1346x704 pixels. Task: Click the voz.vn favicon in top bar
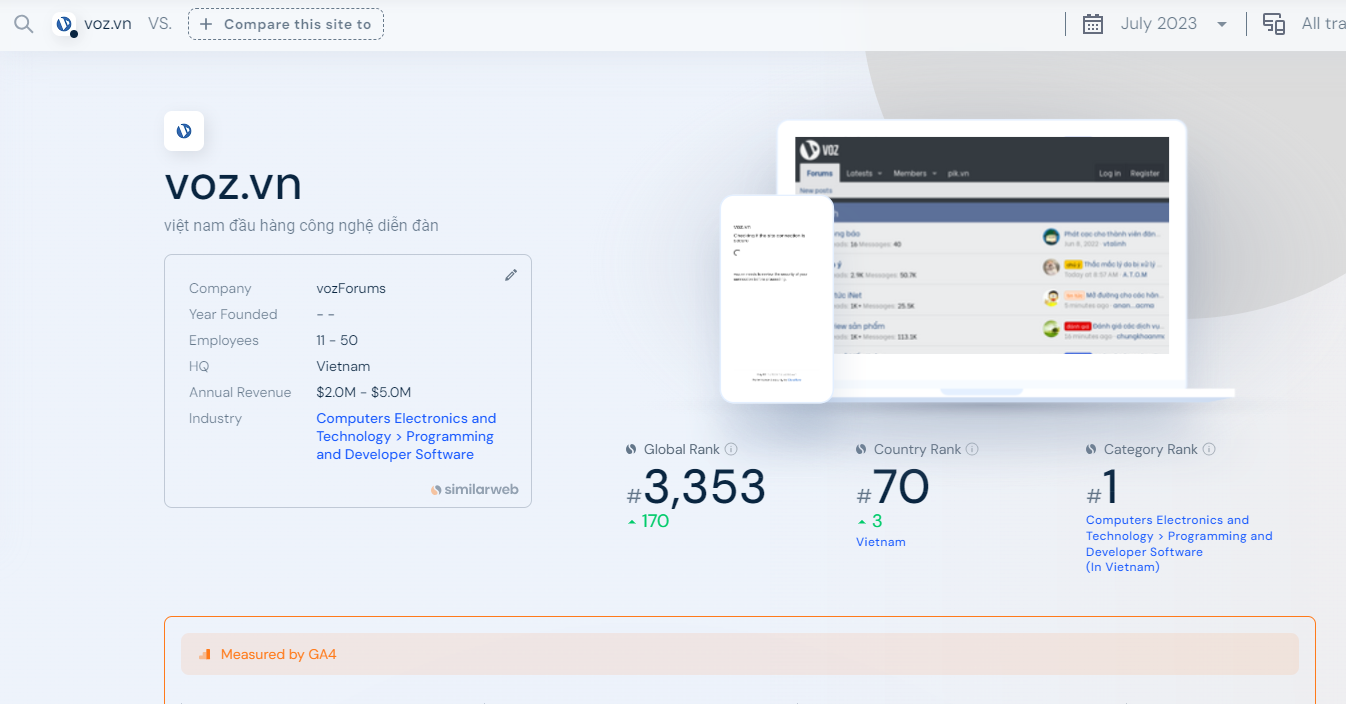tap(65, 24)
